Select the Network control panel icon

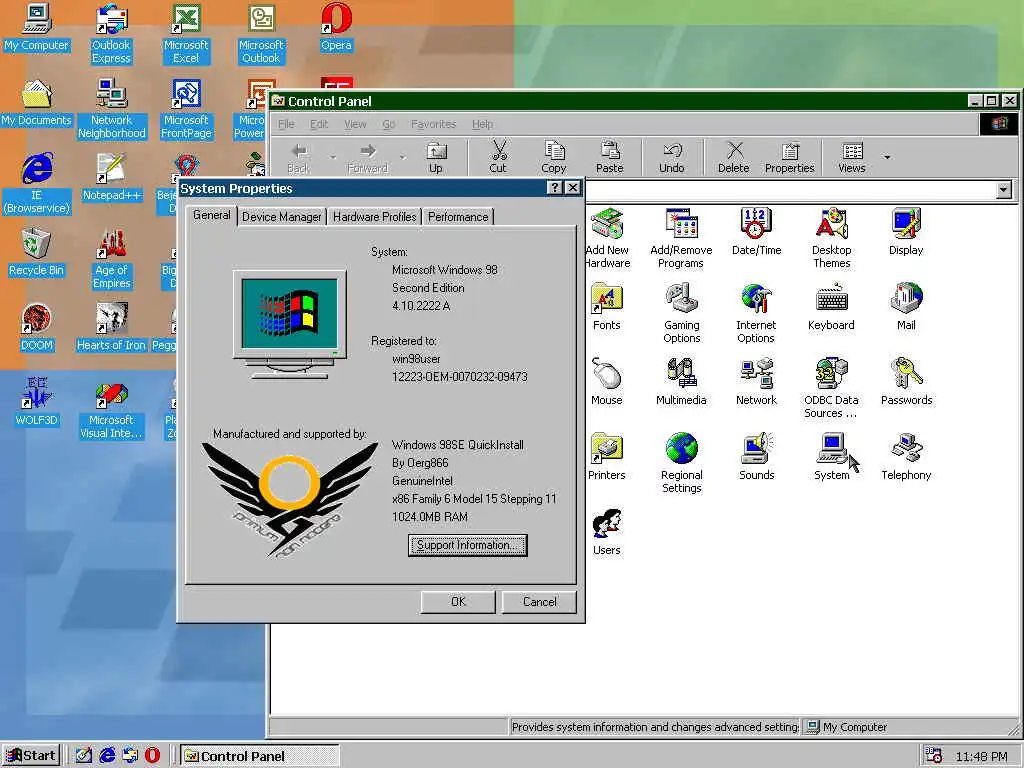(x=756, y=382)
